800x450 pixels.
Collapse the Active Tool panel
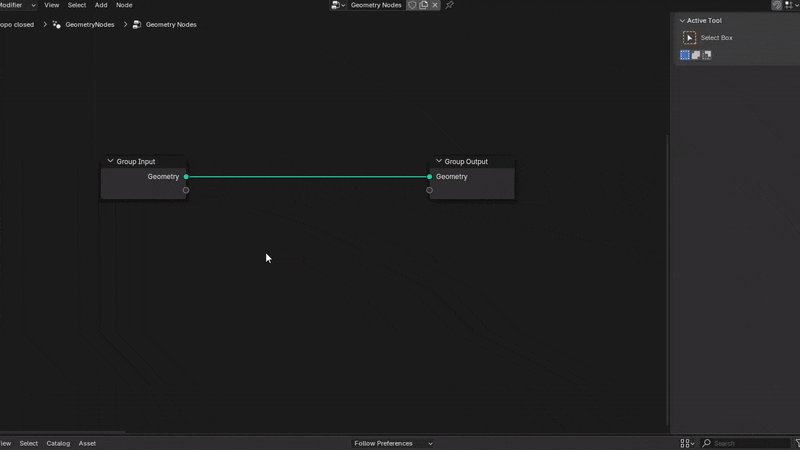click(682, 20)
